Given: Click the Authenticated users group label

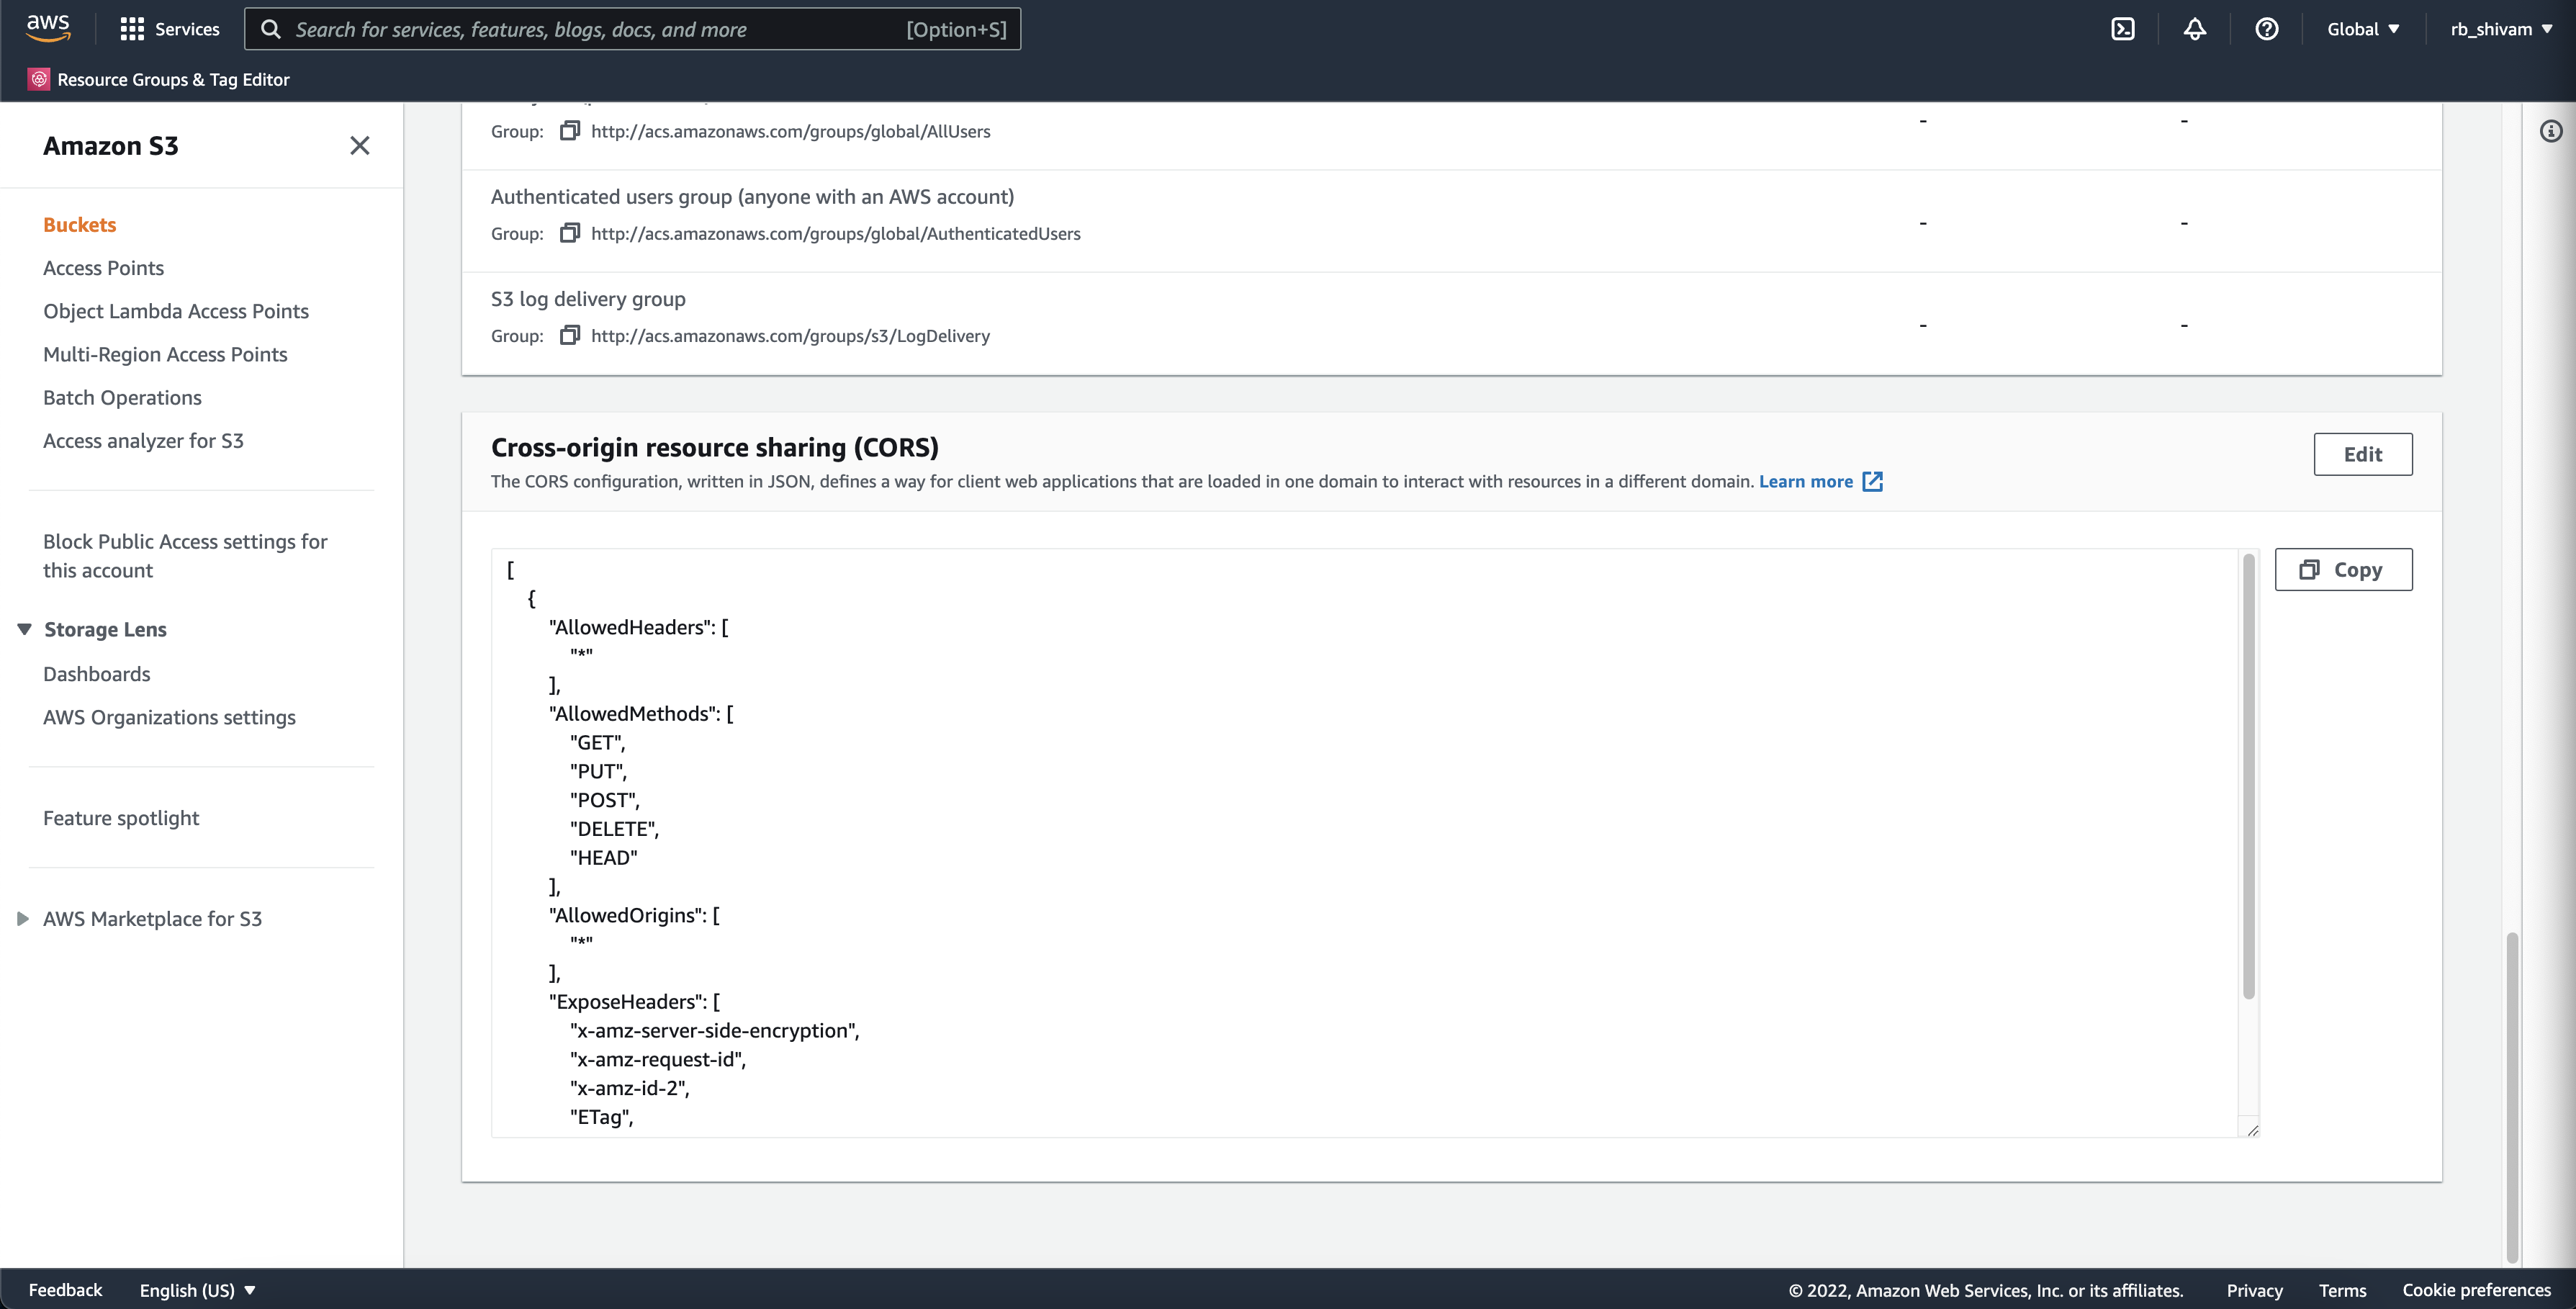Looking at the screenshot, I should pos(752,197).
